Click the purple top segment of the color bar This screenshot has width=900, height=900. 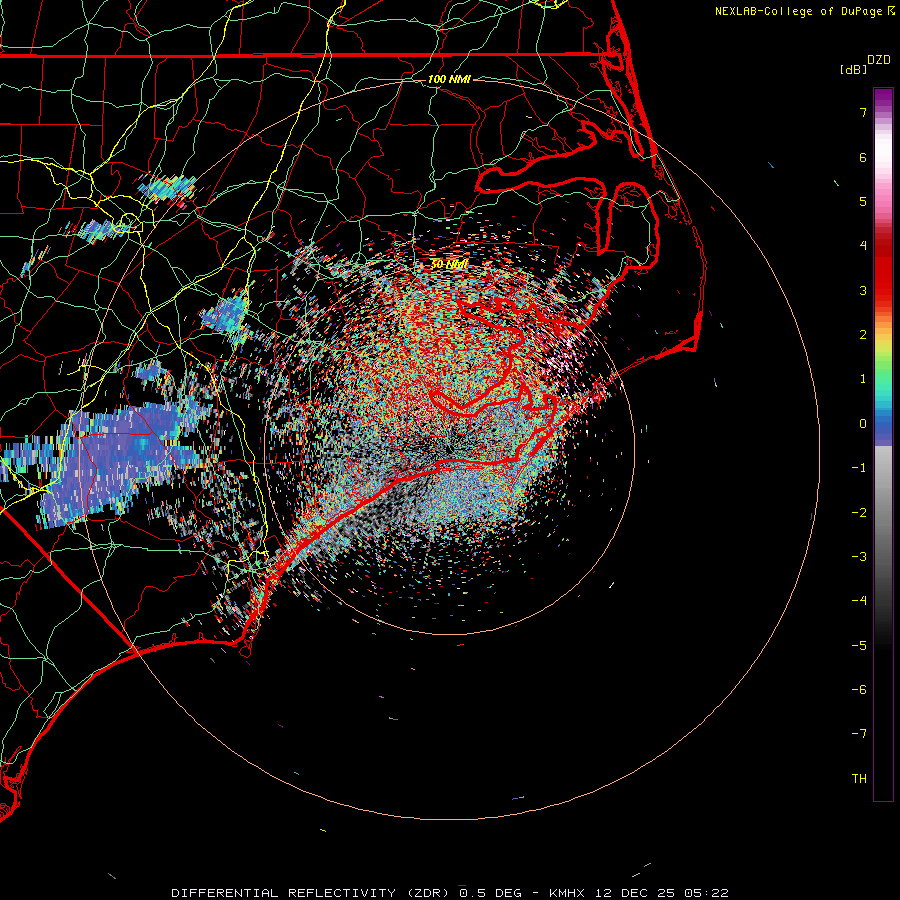(x=883, y=98)
